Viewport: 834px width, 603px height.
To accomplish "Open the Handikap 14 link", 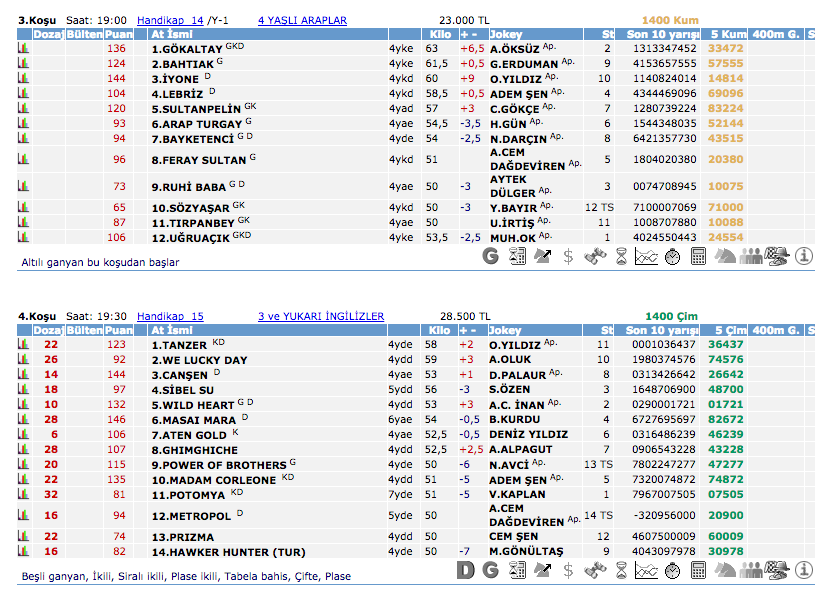I will pos(170,20).
